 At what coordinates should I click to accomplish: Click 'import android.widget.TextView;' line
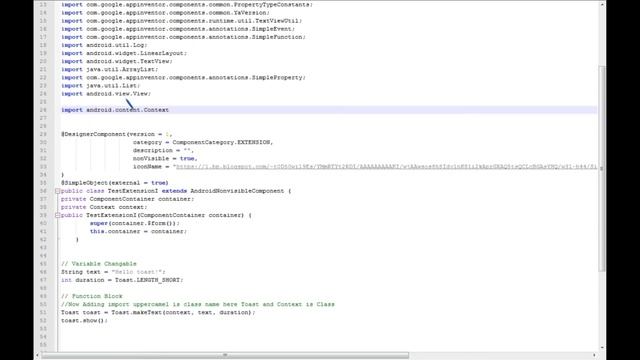point(117,61)
